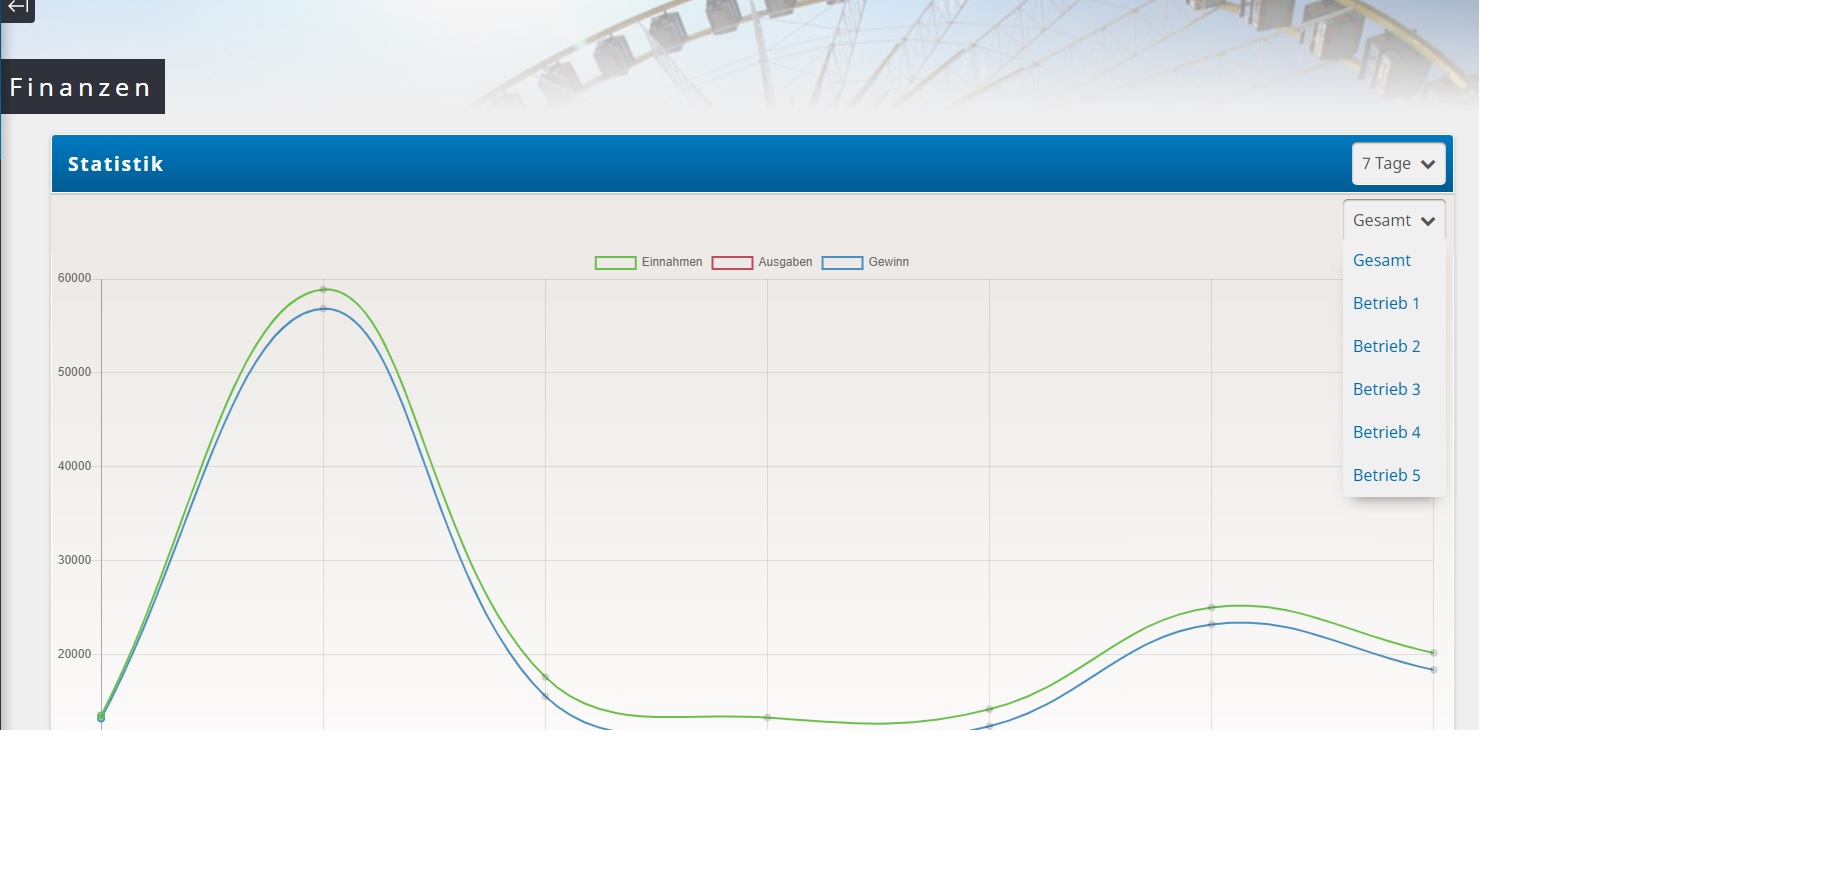Click the Finanzen page heading
1838x884 pixels.
coord(81,87)
